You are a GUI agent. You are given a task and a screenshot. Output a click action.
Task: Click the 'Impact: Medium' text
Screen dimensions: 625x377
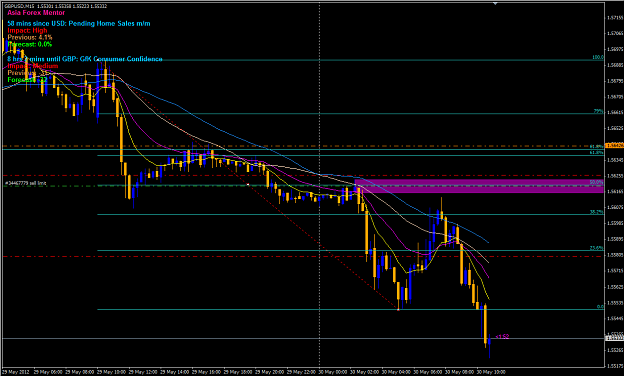tap(33, 66)
